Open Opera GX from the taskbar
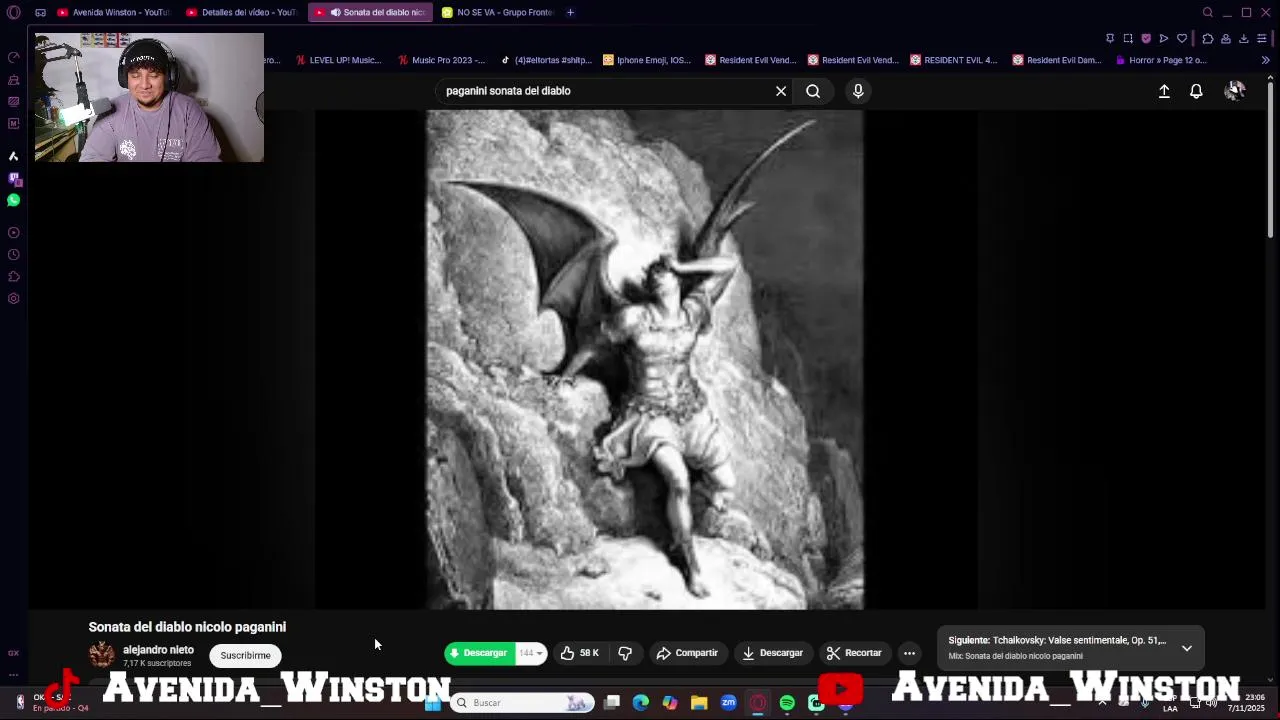This screenshot has width=1280, height=720. (758, 703)
